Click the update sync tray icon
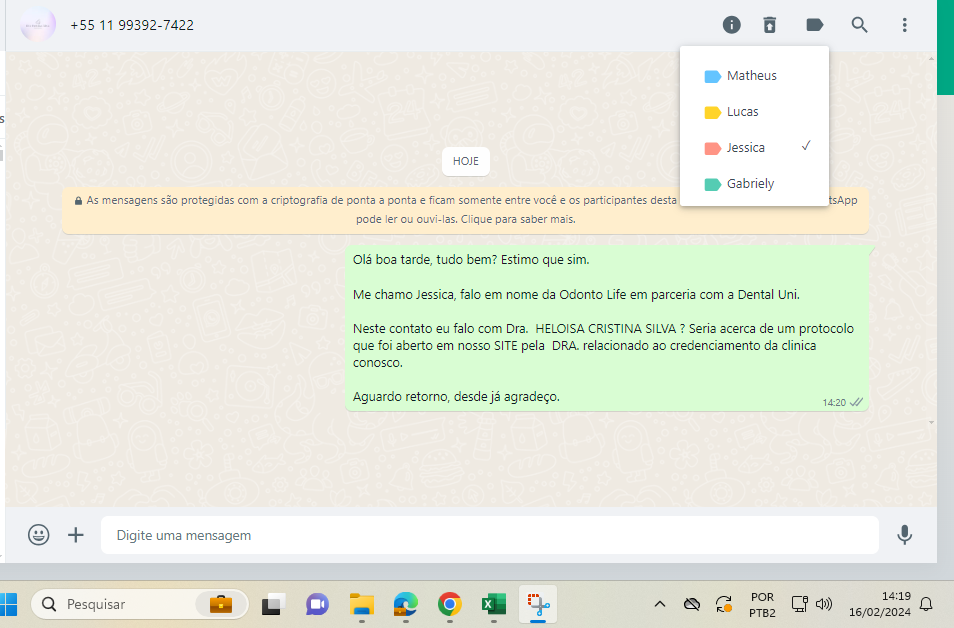 (x=723, y=604)
